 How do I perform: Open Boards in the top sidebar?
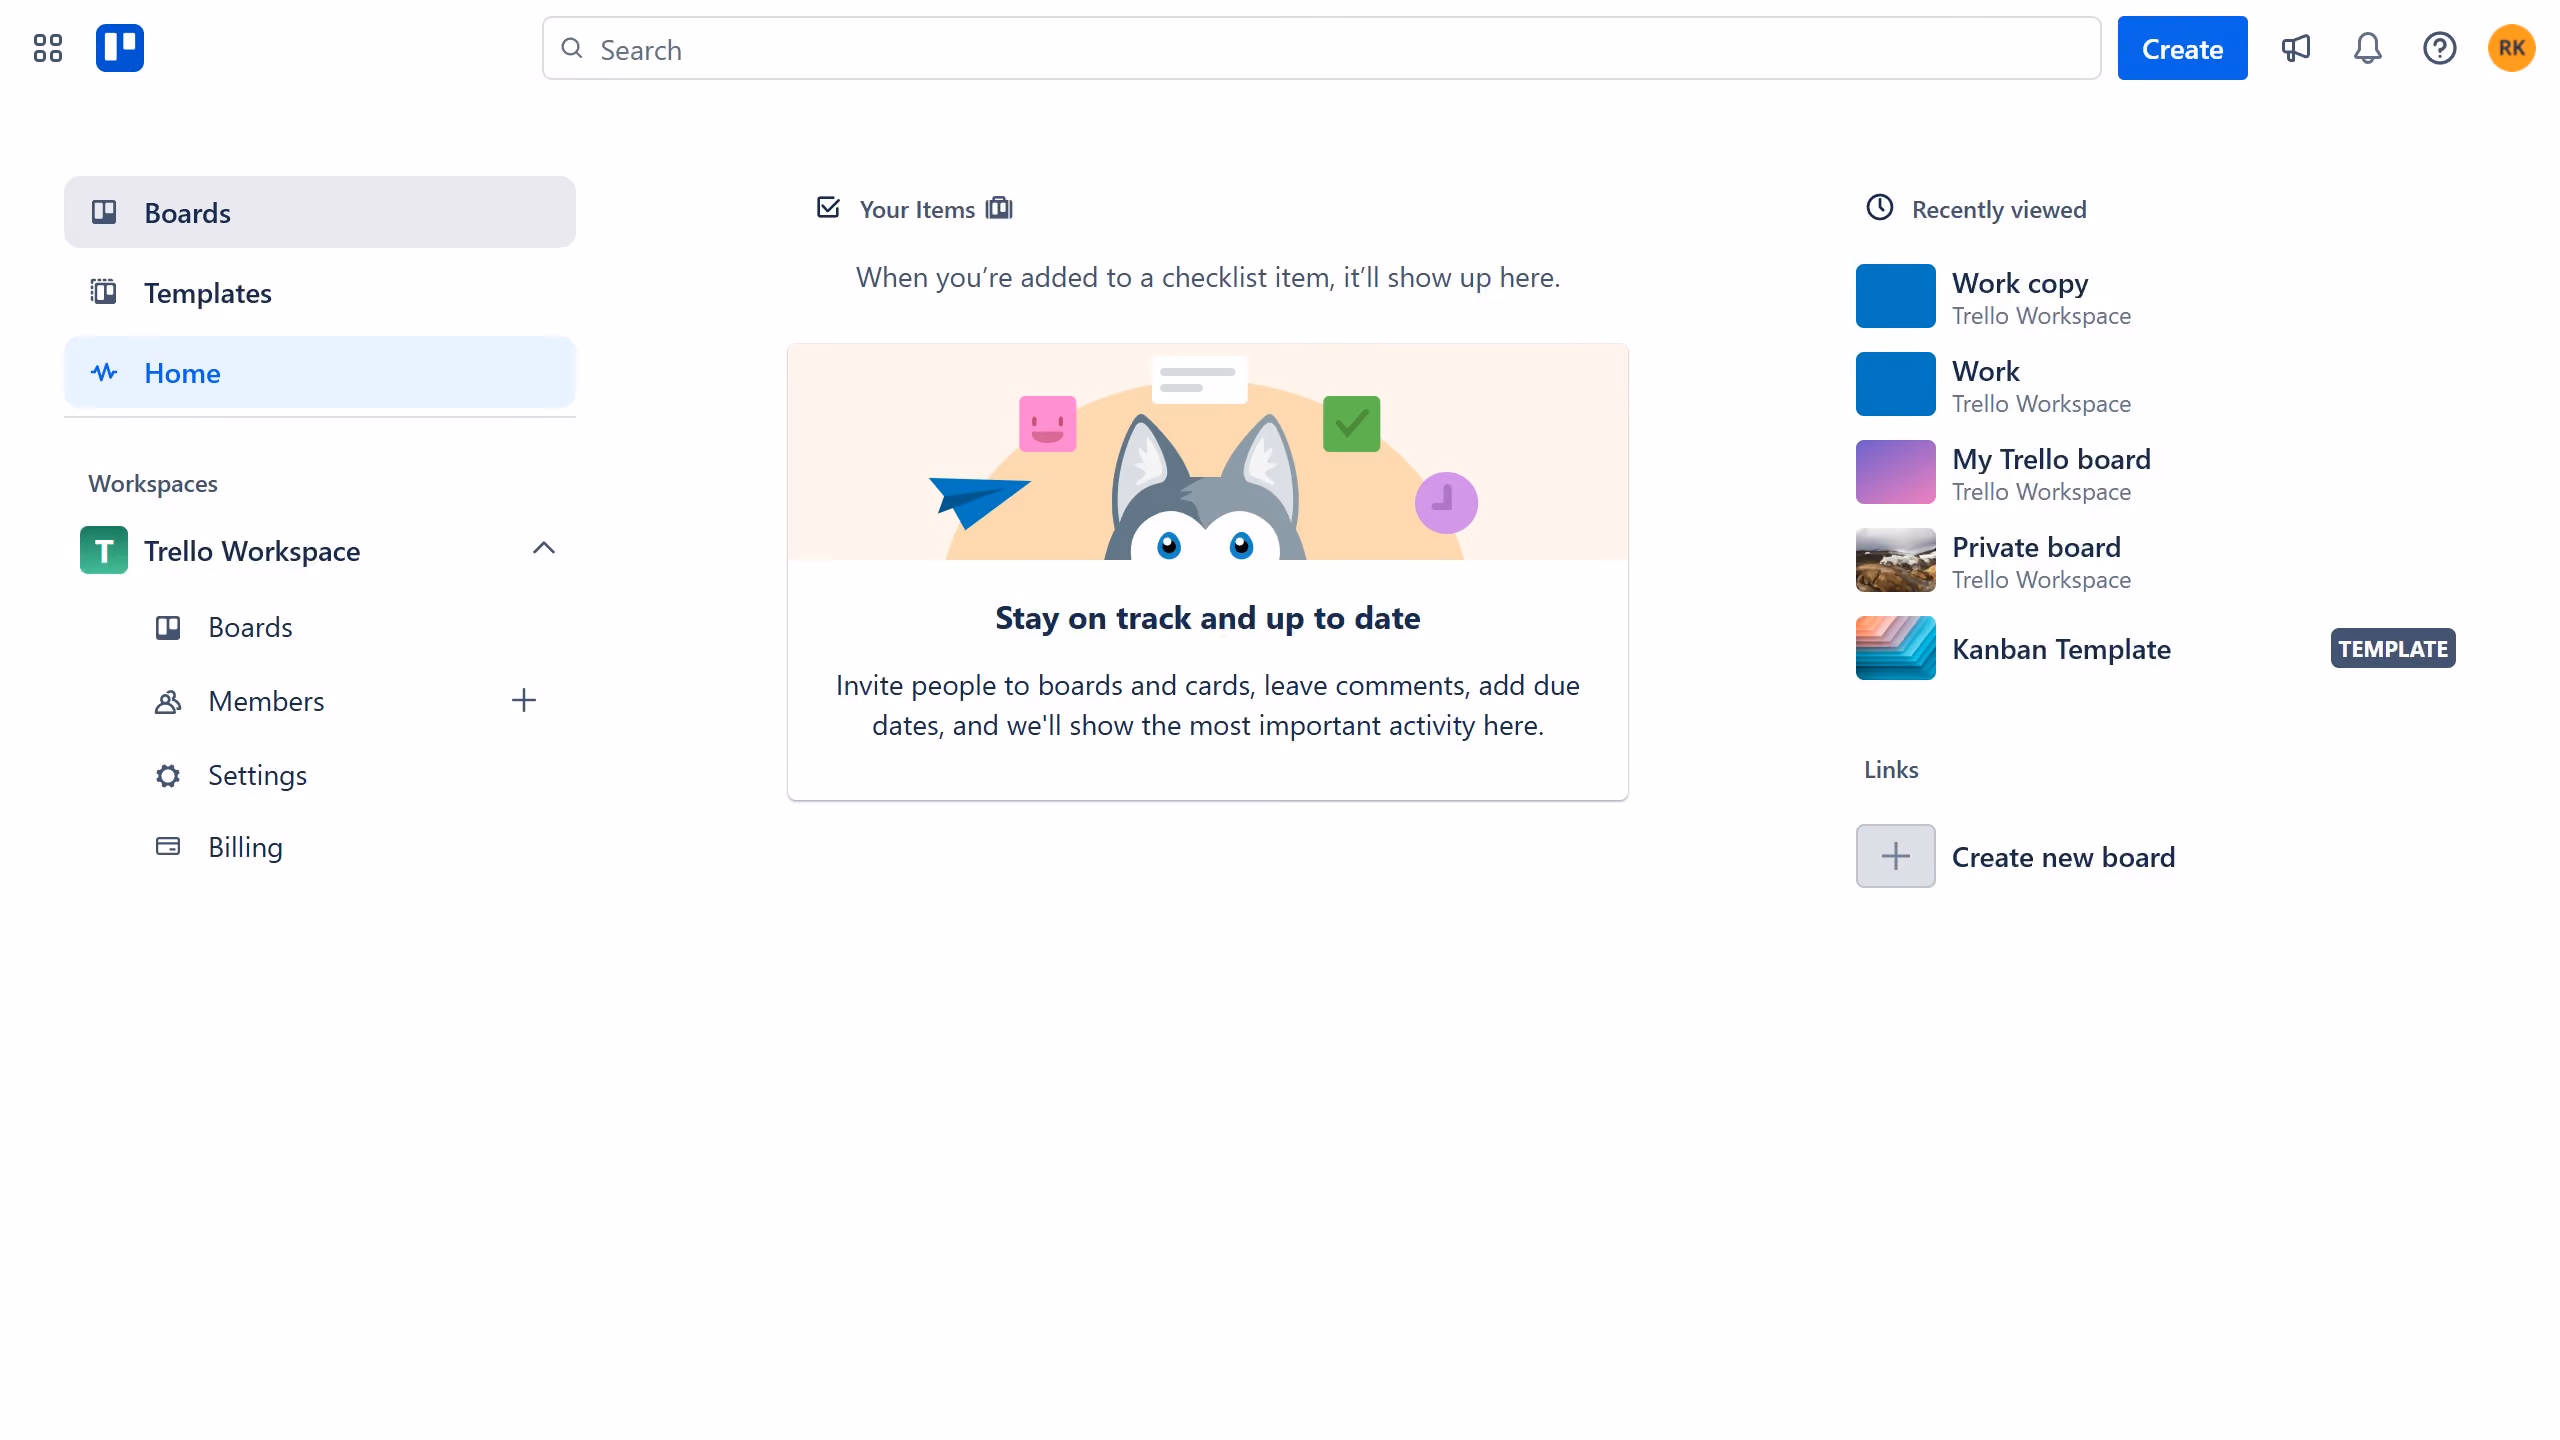(x=320, y=212)
